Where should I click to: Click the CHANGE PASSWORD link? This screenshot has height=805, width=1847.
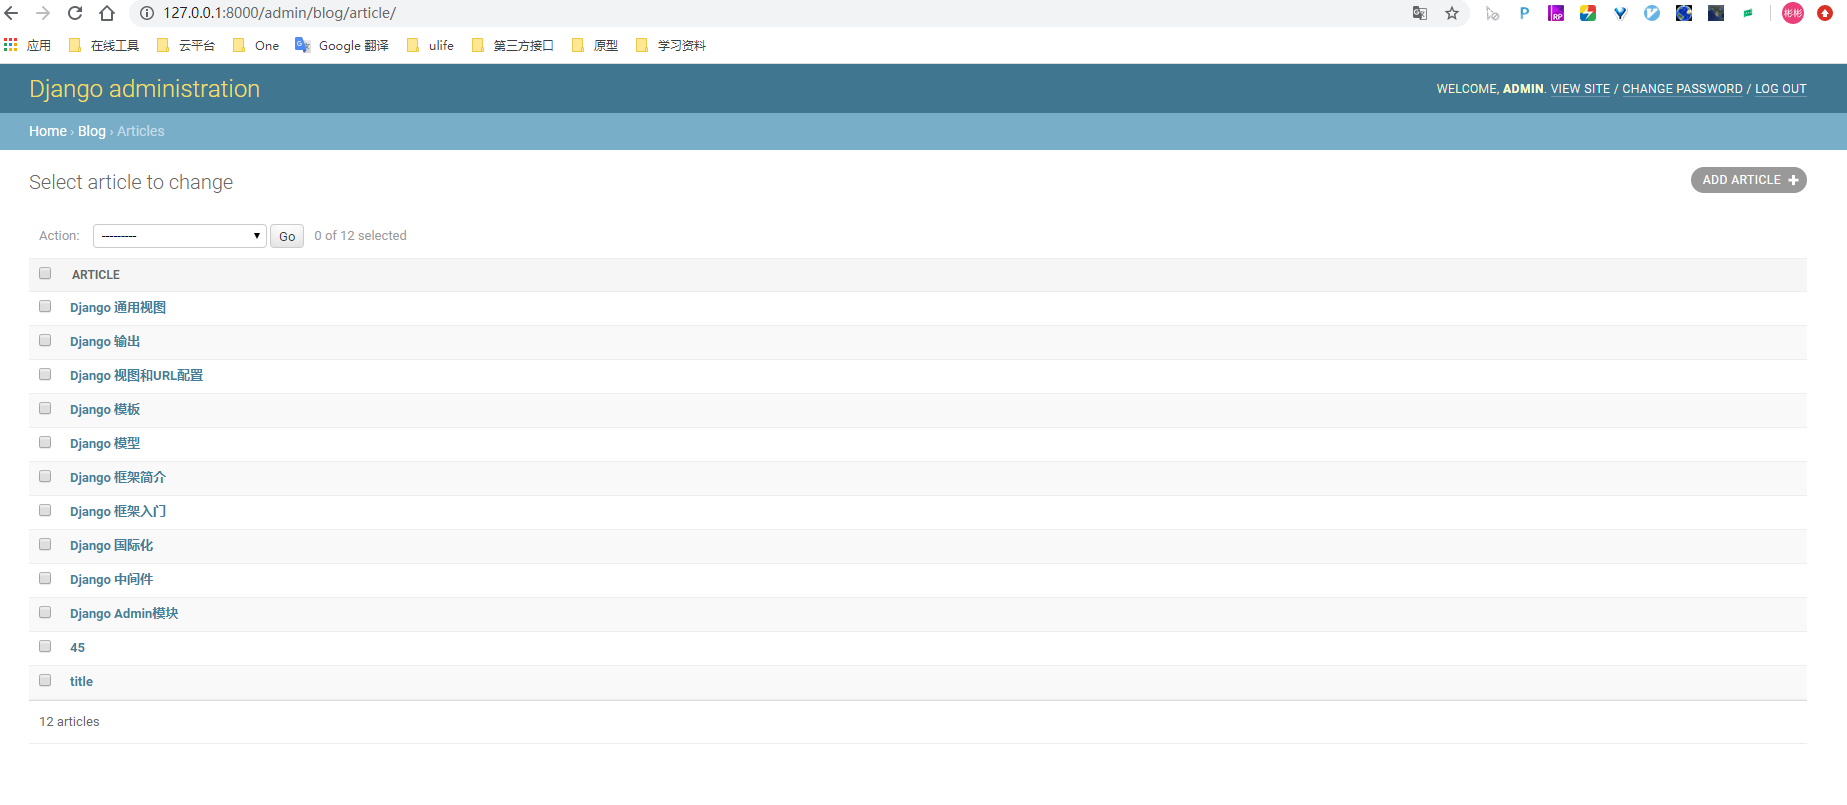[x=1682, y=89]
